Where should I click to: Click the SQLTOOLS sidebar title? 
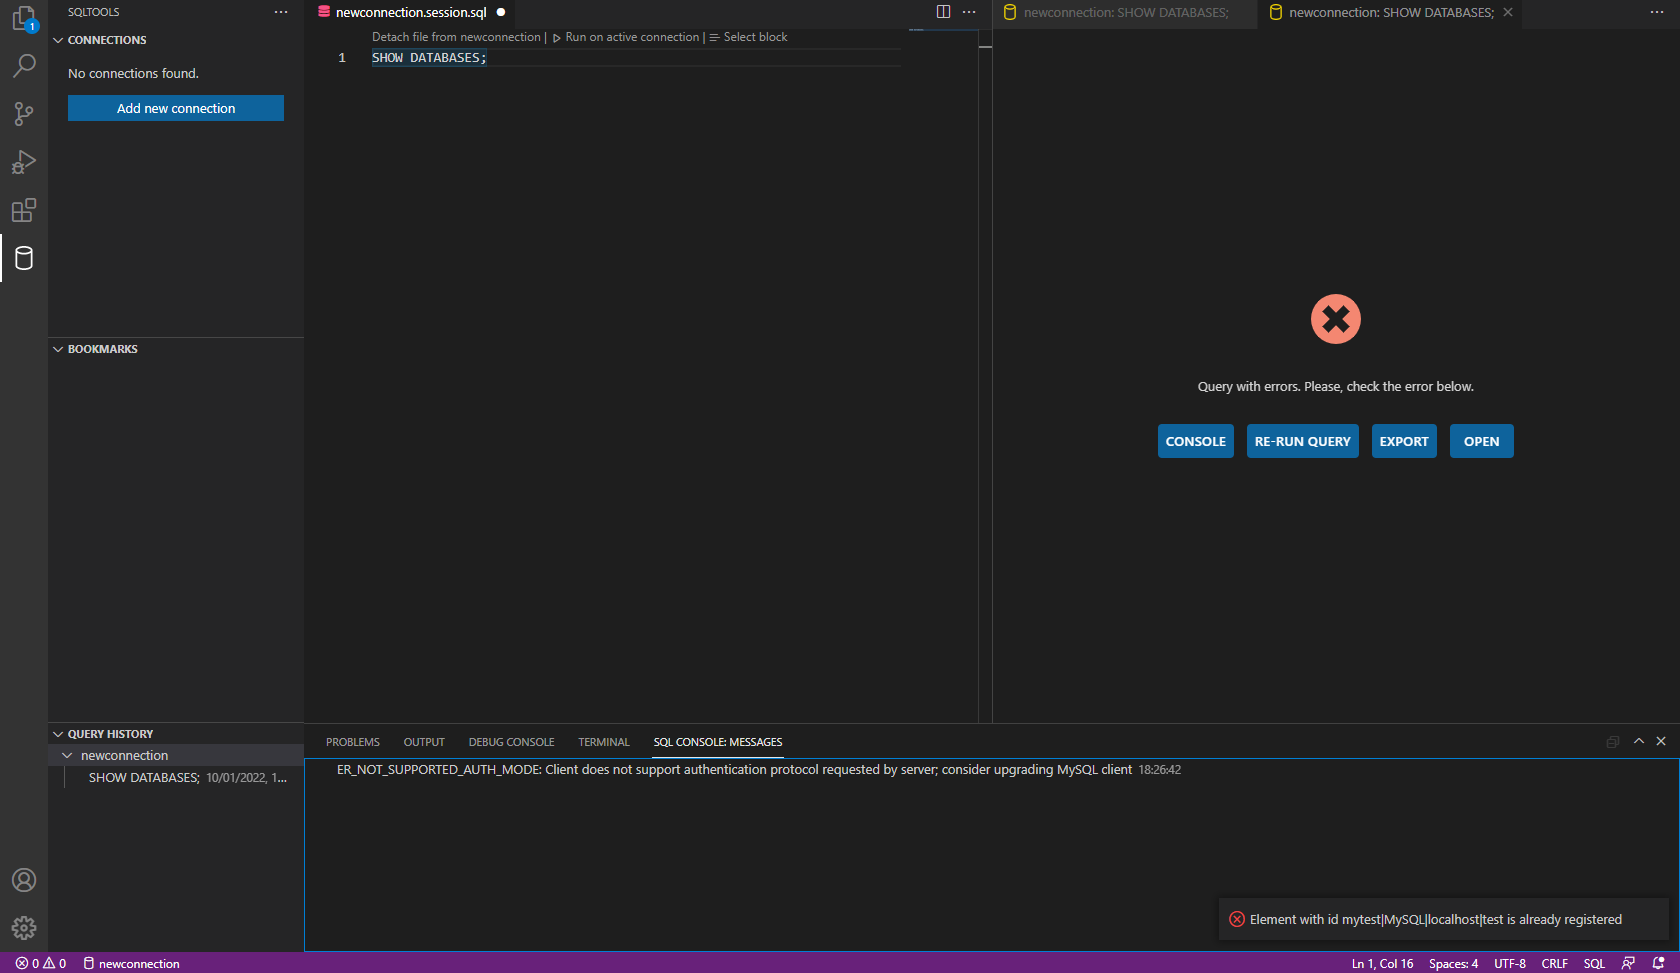coord(94,12)
